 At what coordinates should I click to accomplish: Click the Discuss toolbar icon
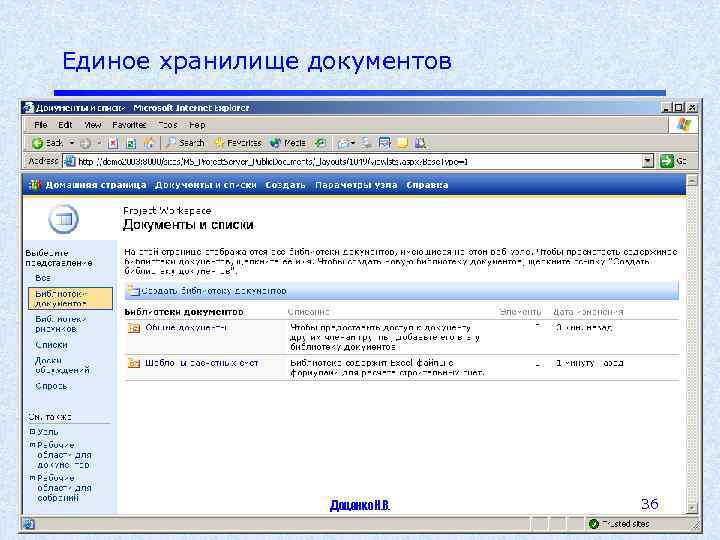(403, 143)
